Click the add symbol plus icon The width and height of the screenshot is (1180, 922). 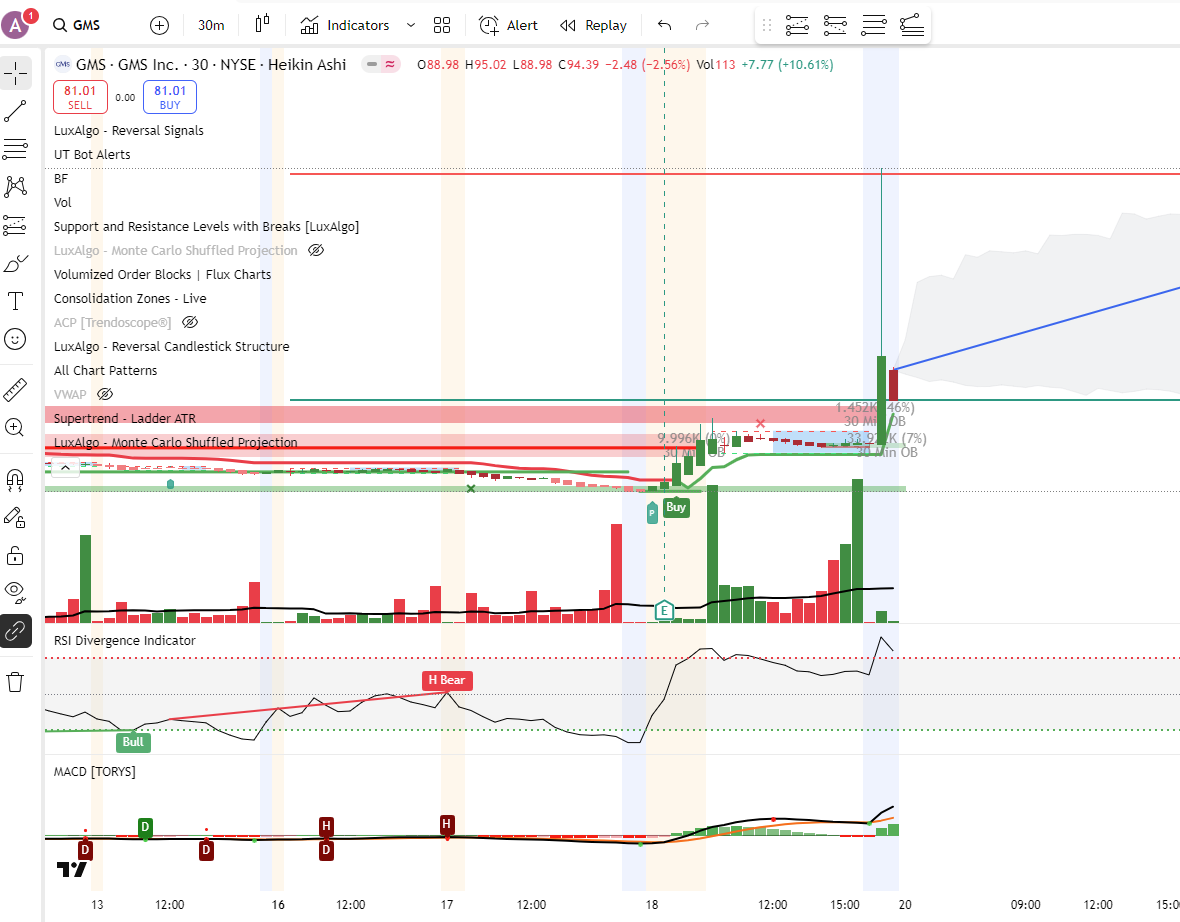point(159,25)
